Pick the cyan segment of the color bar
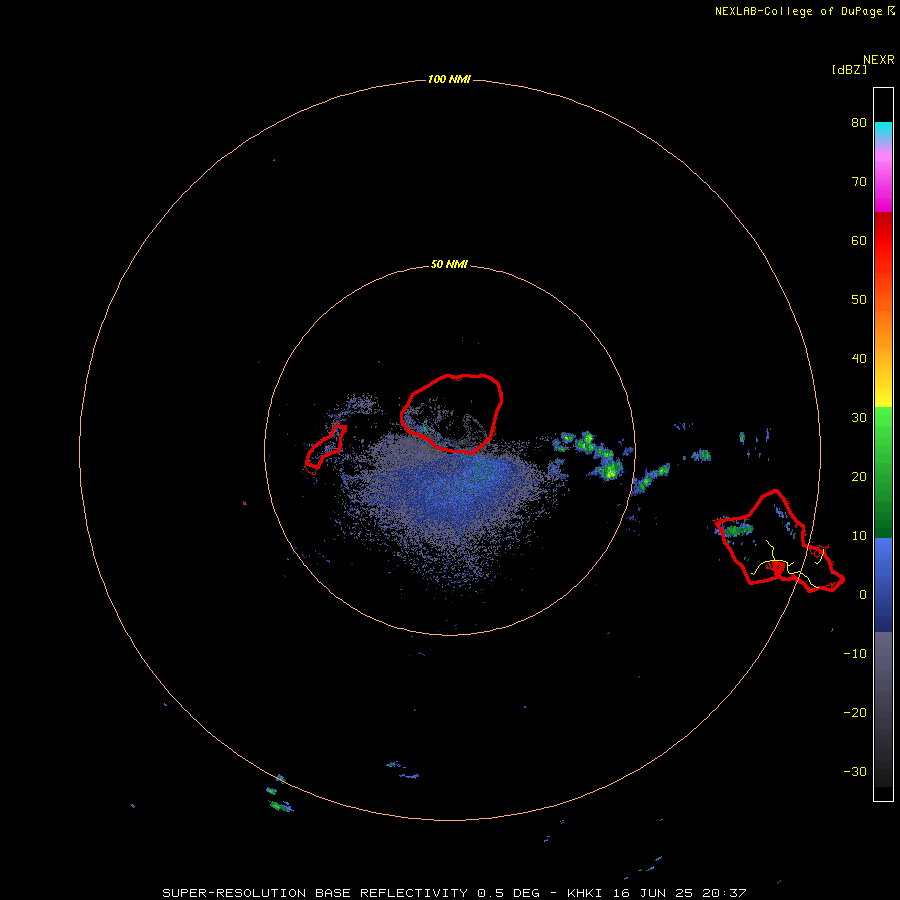 click(x=883, y=130)
